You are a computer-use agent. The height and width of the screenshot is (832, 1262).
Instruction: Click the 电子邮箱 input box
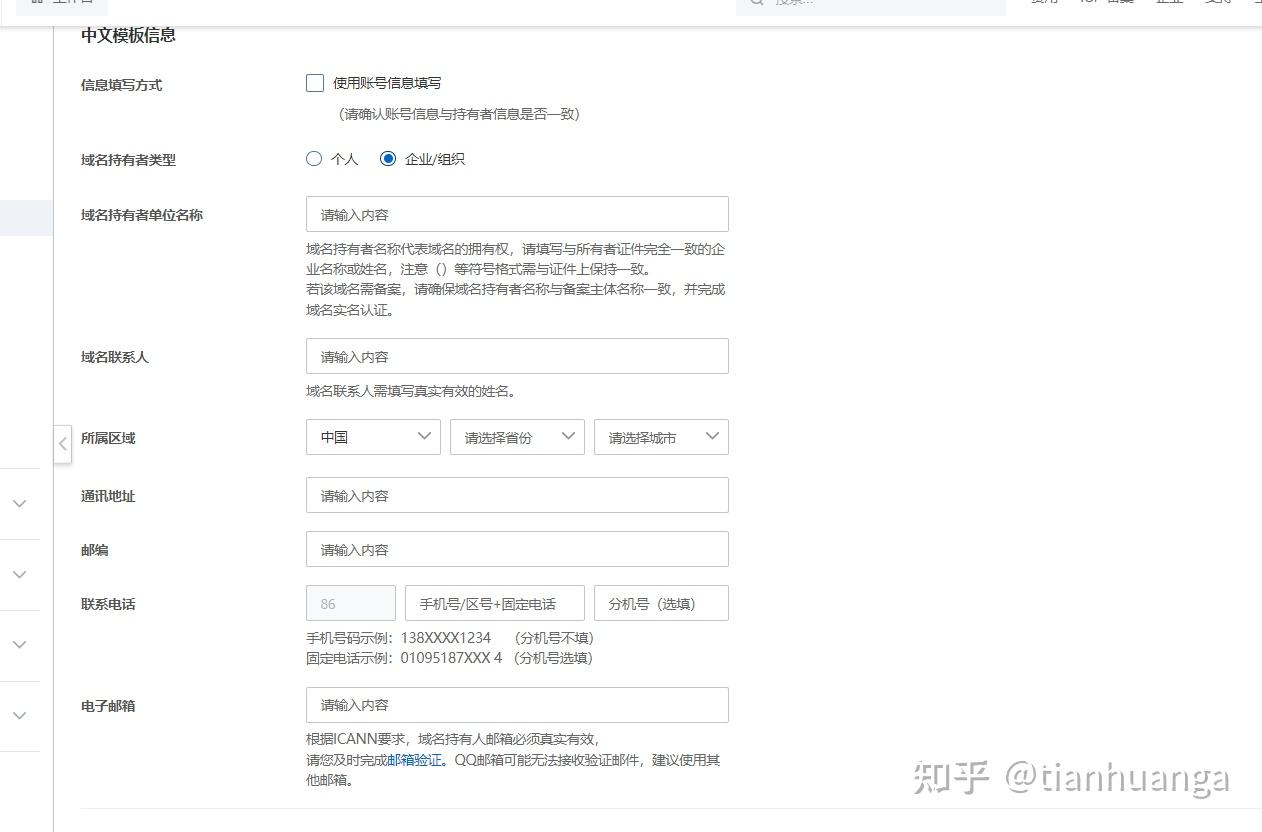[x=517, y=705]
